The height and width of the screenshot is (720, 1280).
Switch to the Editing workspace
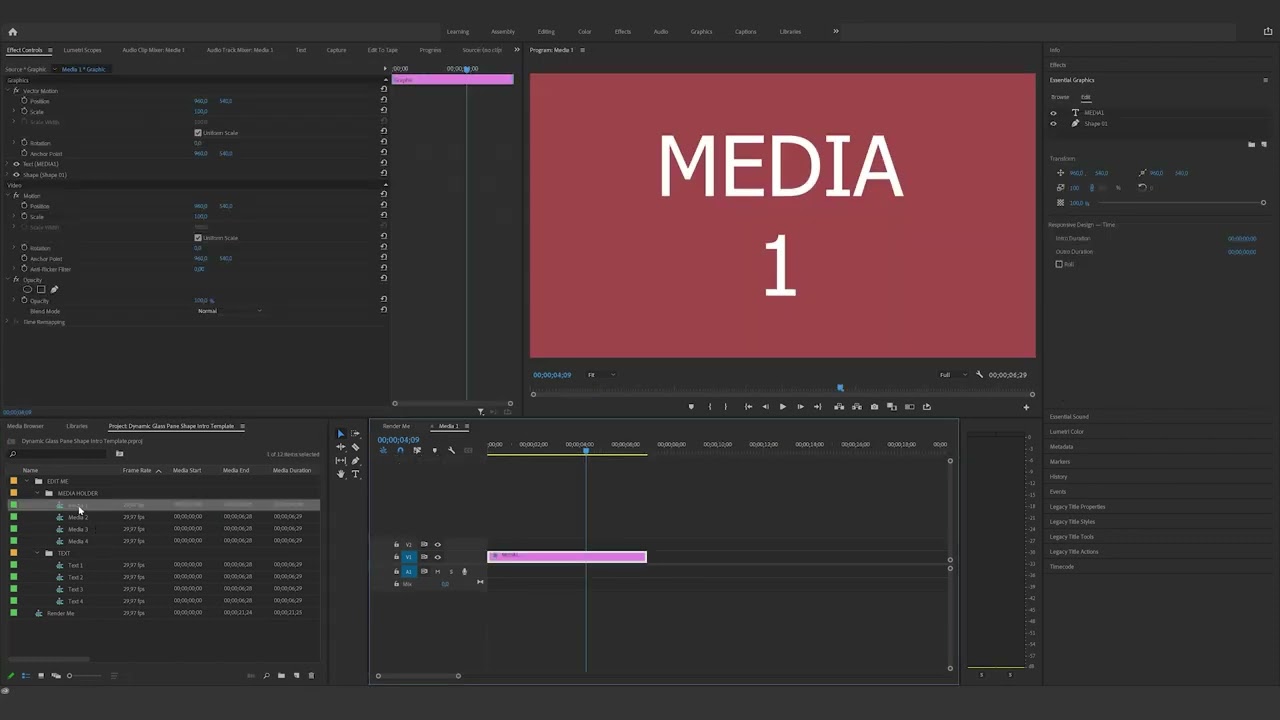[x=546, y=32]
